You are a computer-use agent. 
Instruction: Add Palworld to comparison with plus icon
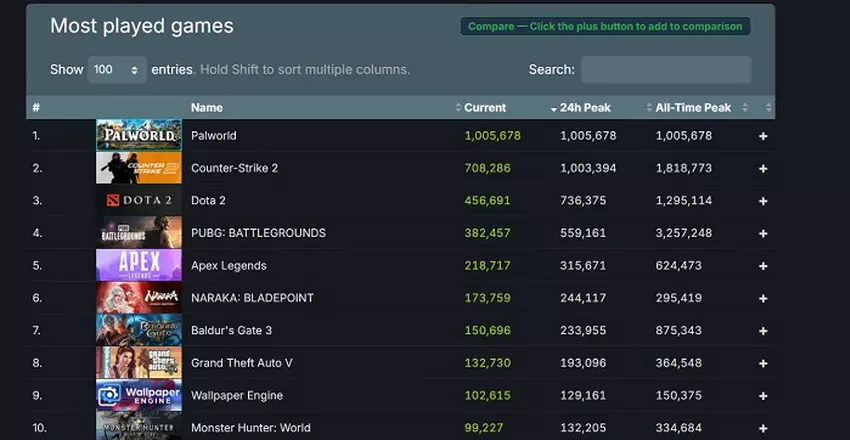click(x=763, y=136)
